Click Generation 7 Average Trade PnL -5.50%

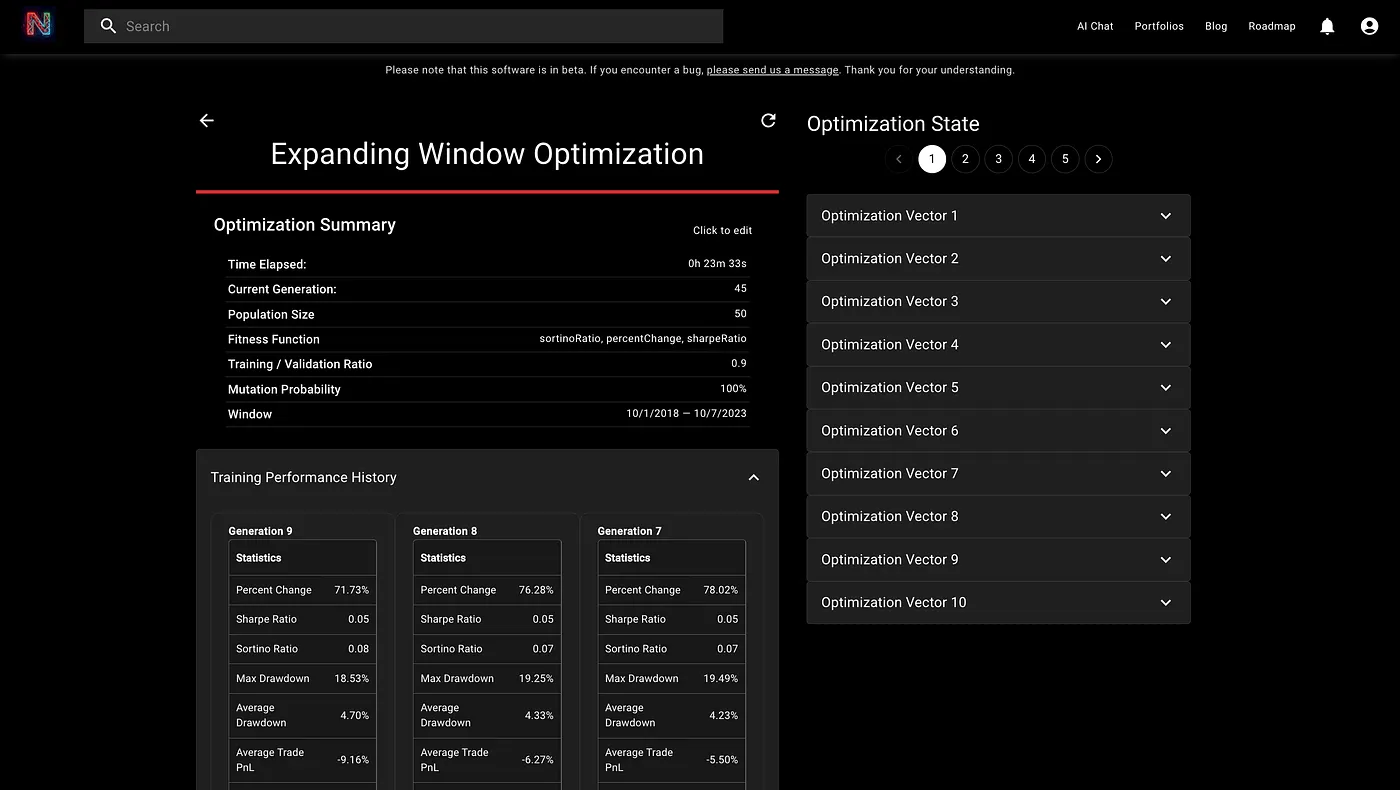click(x=722, y=760)
